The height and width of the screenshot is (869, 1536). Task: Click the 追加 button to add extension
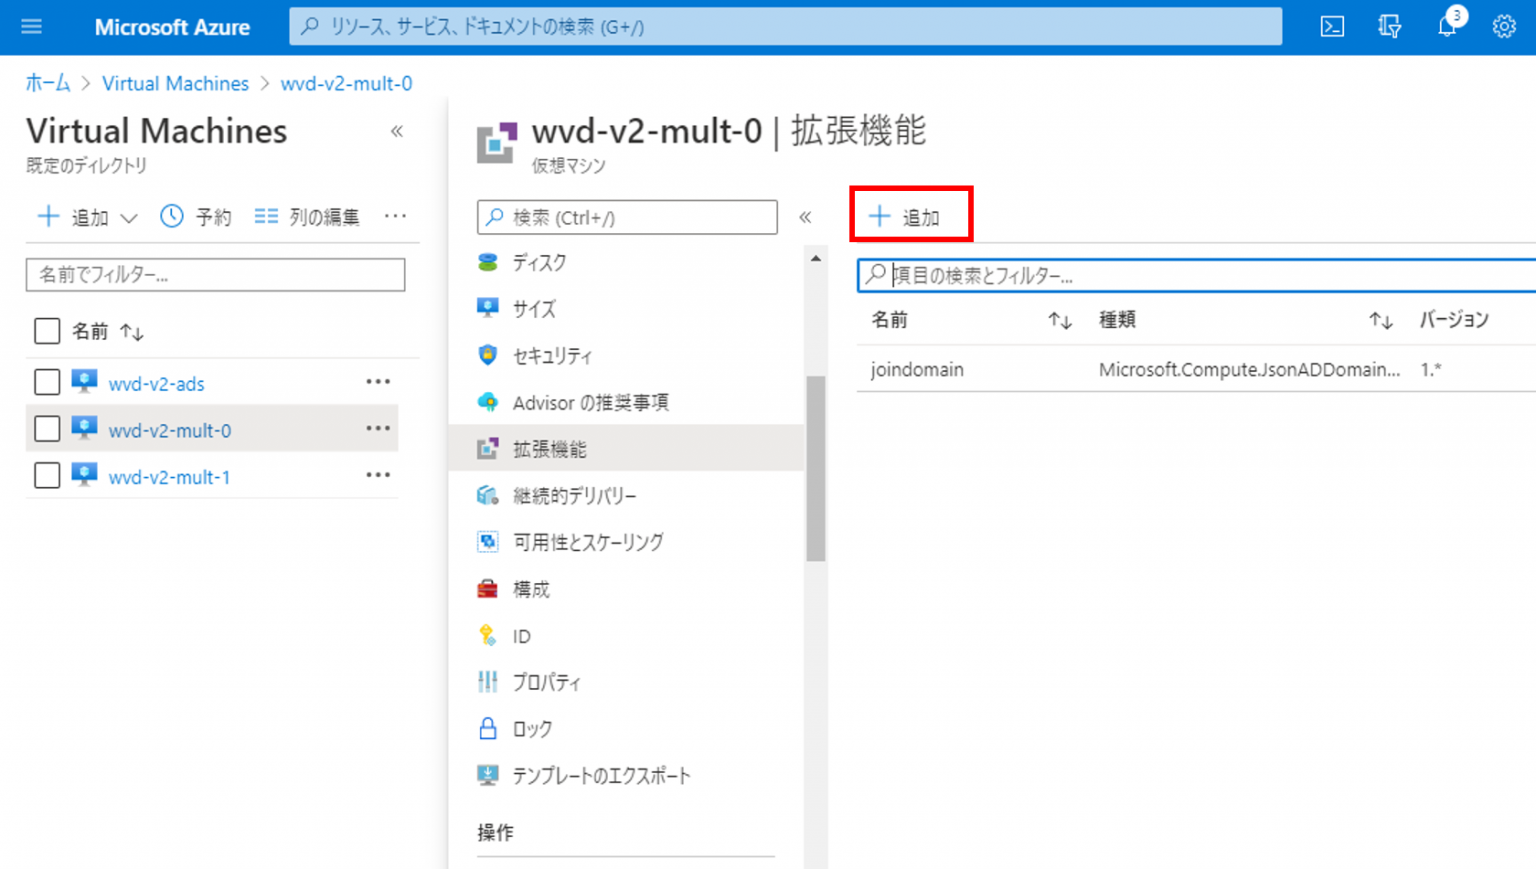coord(910,214)
